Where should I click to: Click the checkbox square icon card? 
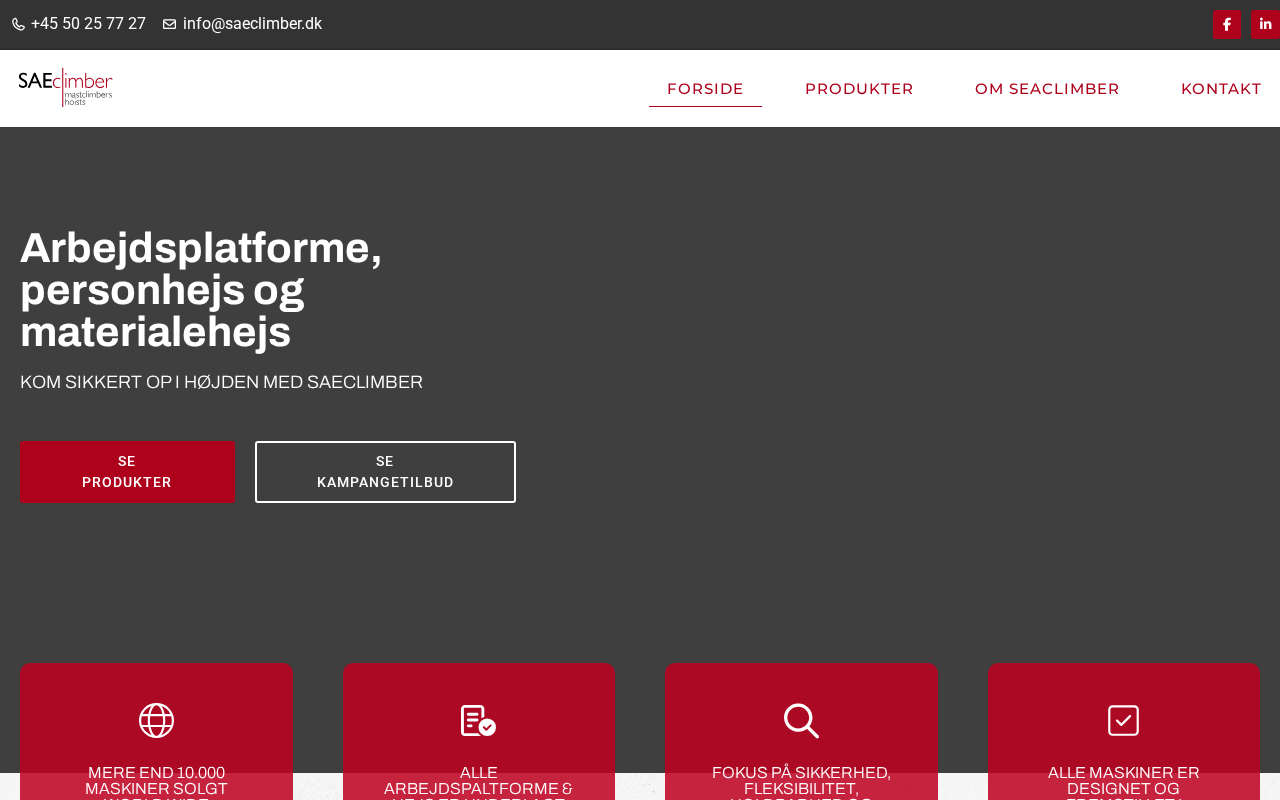1123,720
